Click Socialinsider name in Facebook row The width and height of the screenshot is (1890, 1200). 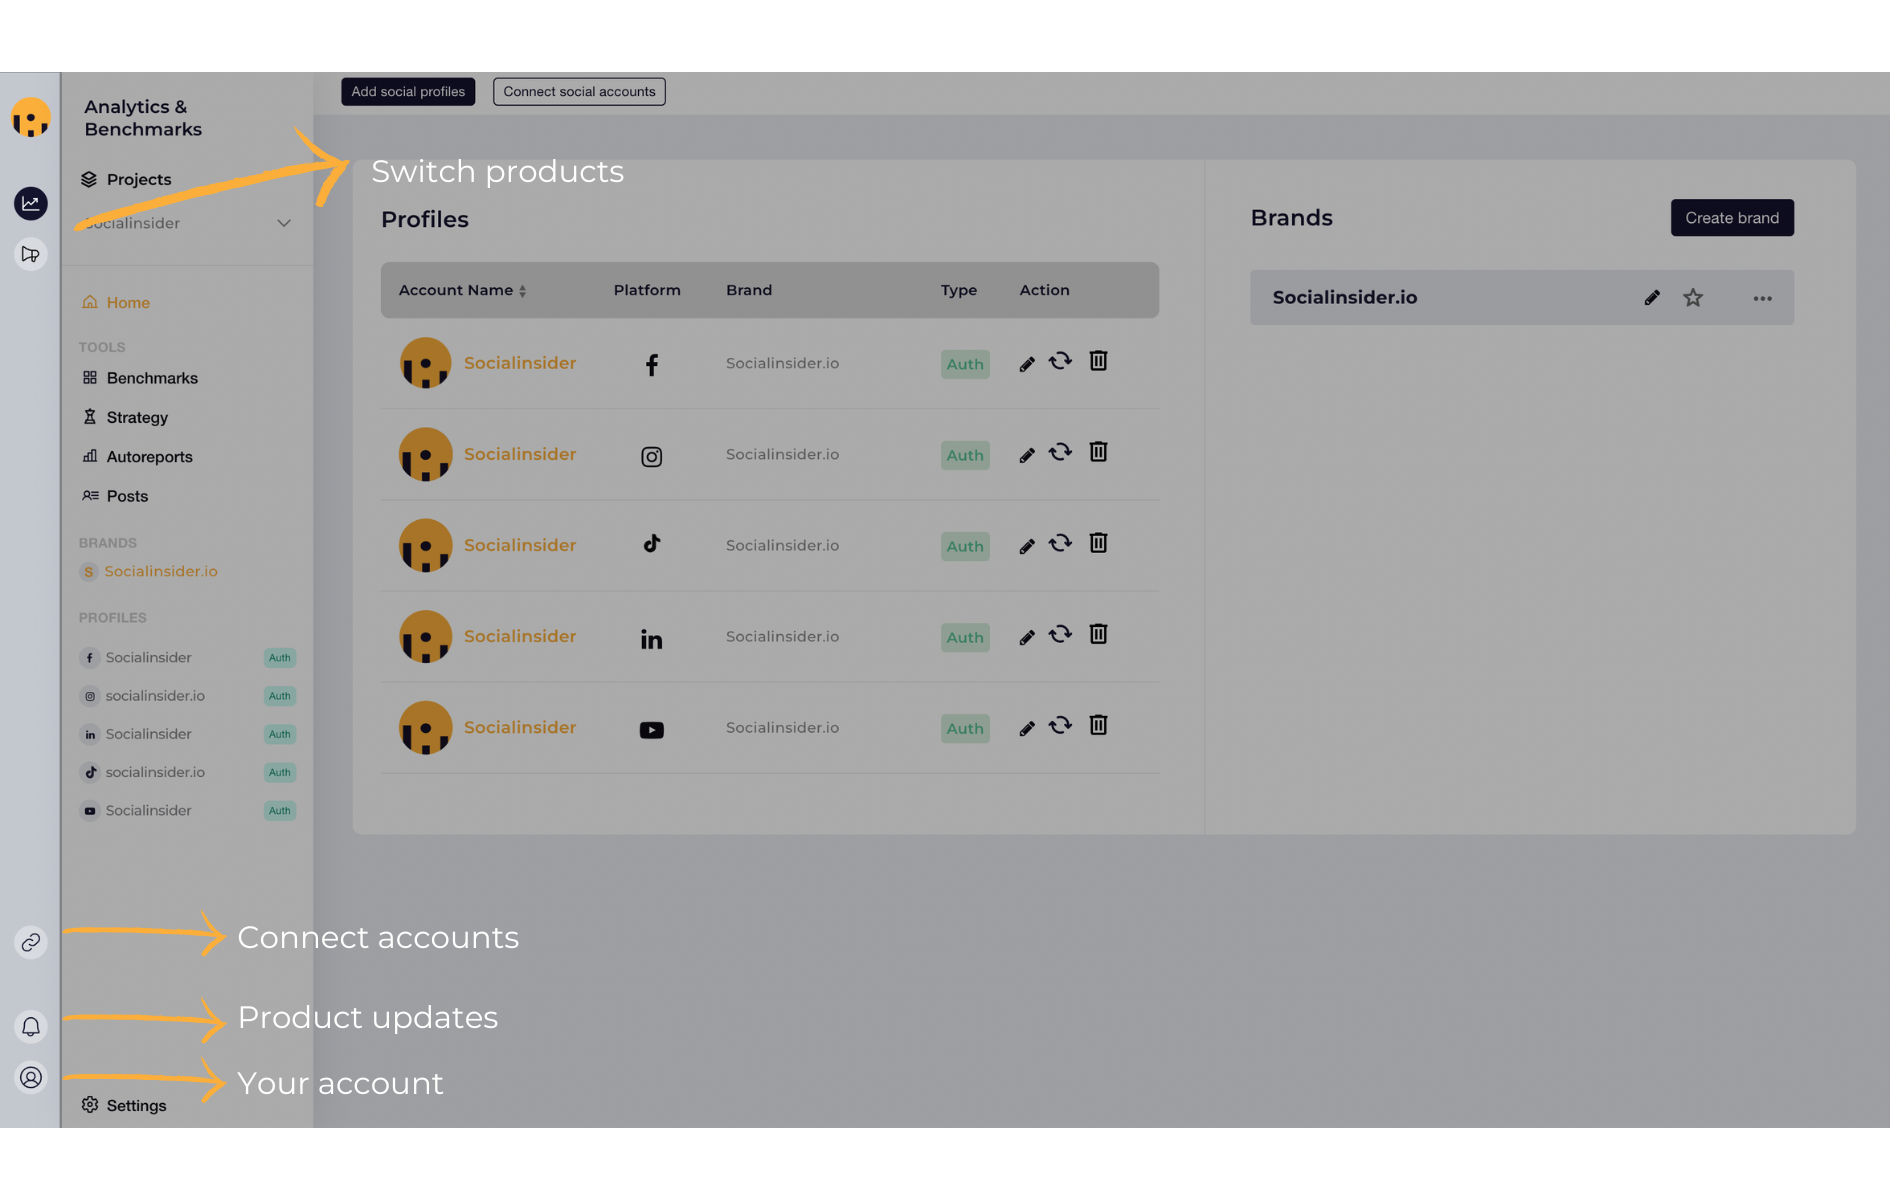pyautogui.click(x=520, y=363)
